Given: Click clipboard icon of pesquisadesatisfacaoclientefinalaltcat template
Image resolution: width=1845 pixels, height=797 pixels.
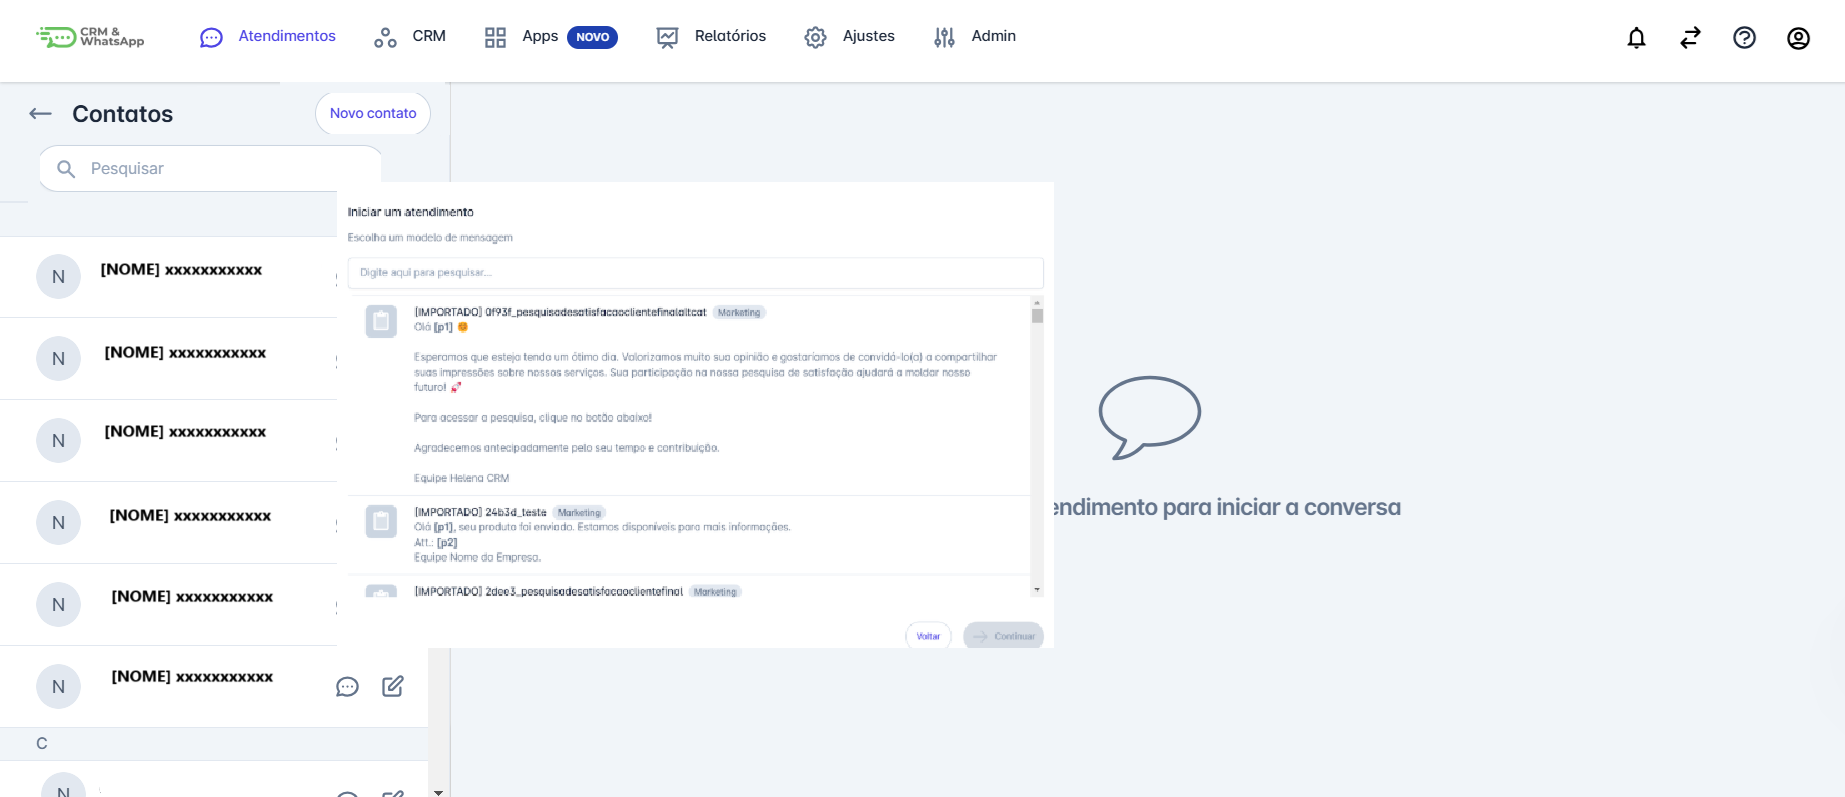Looking at the screenshot, I should coord(381,321).
